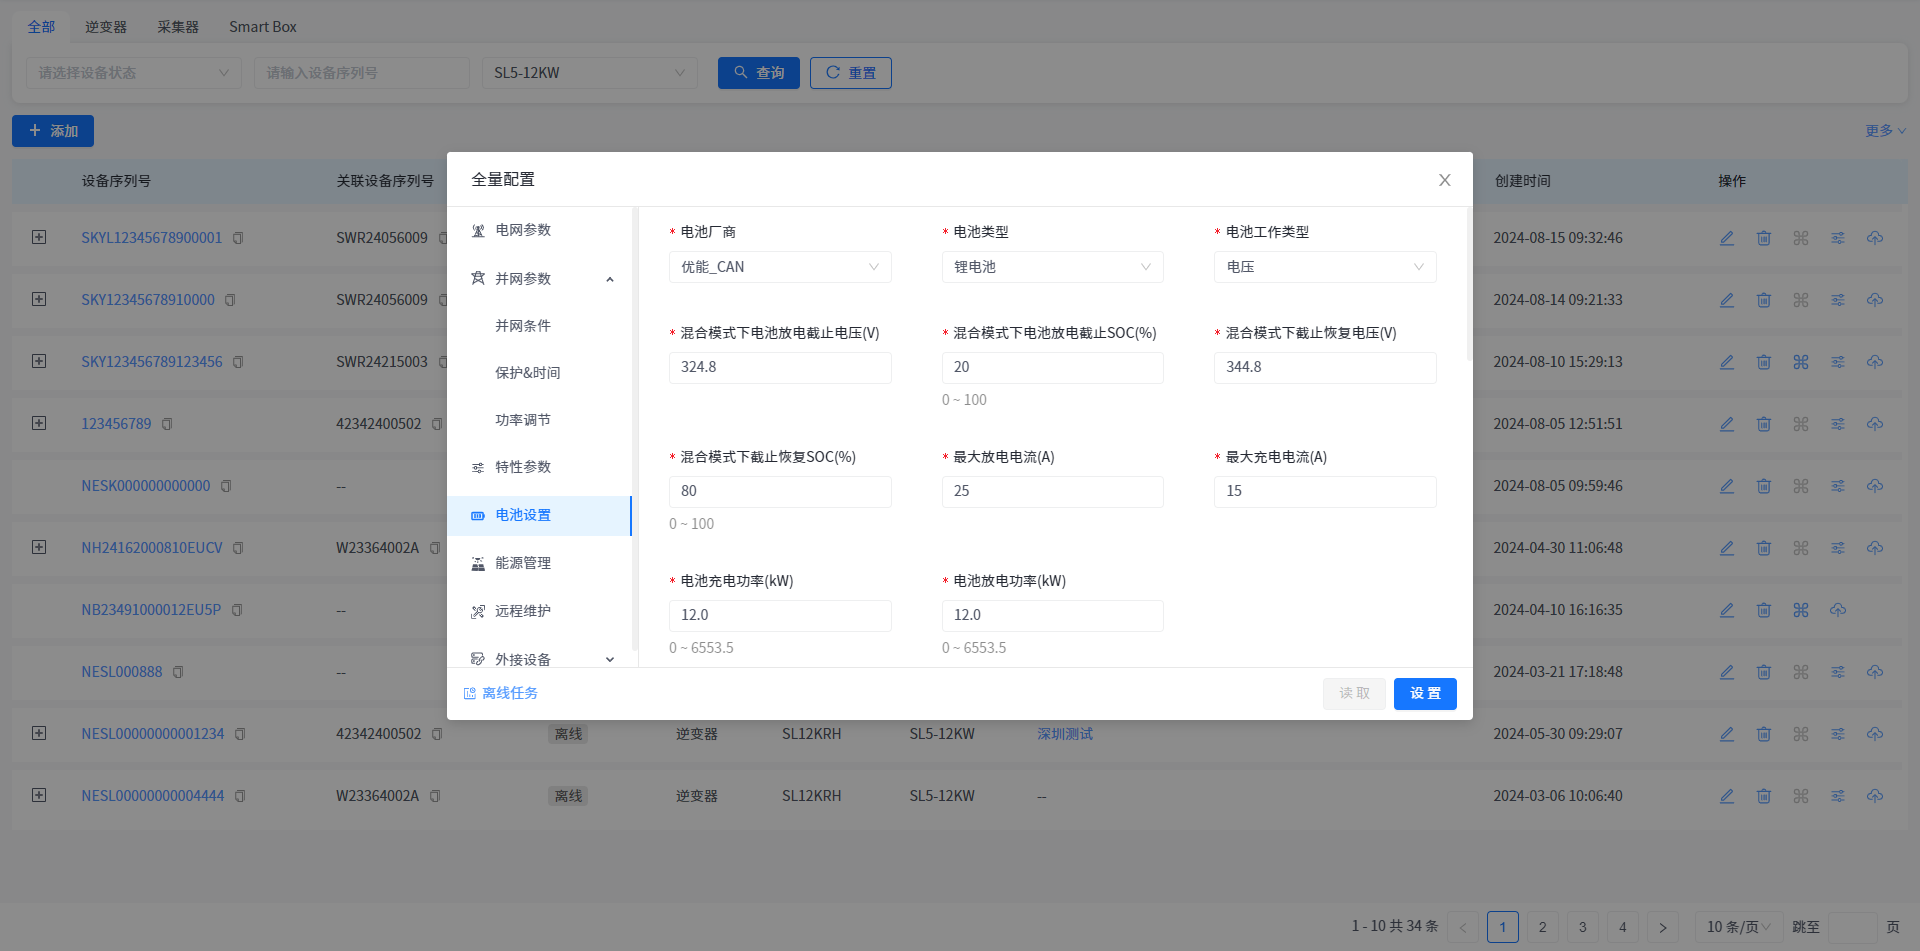Screen dimensions: 1920x951
Task: Select 能源管理 in the sidebar menu
Action: point(523,563)
